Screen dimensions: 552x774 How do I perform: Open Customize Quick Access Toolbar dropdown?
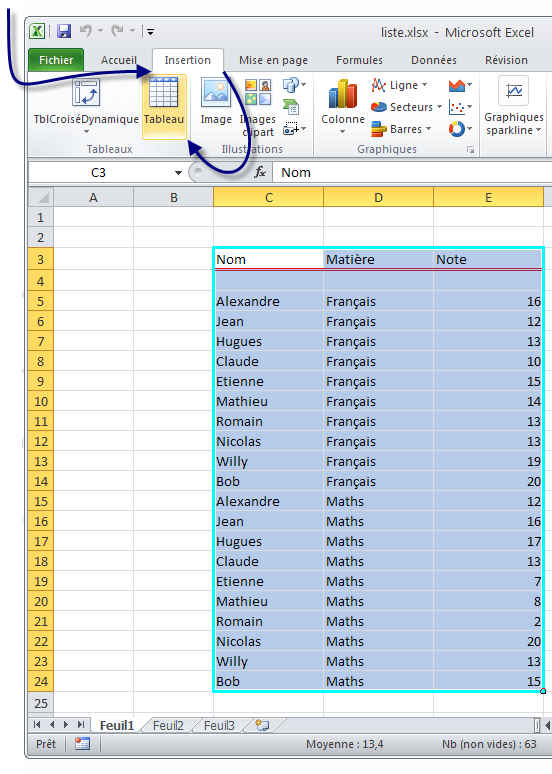(x=151, y=32)
